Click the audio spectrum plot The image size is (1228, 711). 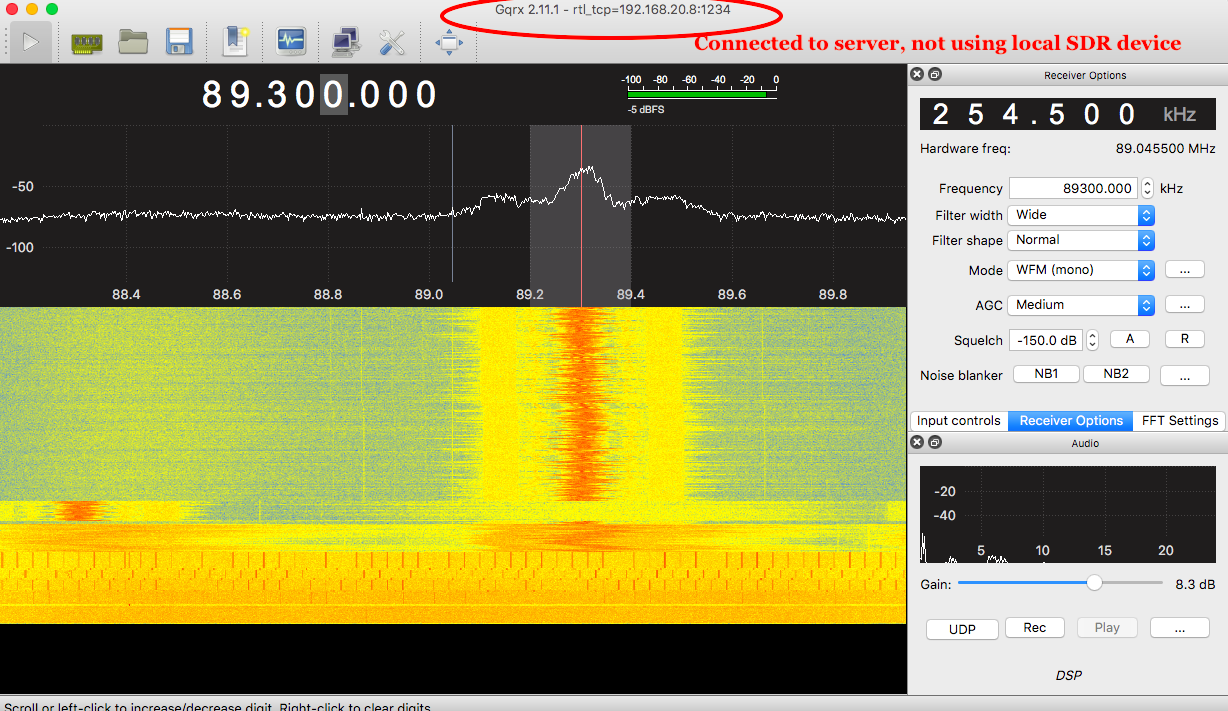coord(1067,515)
